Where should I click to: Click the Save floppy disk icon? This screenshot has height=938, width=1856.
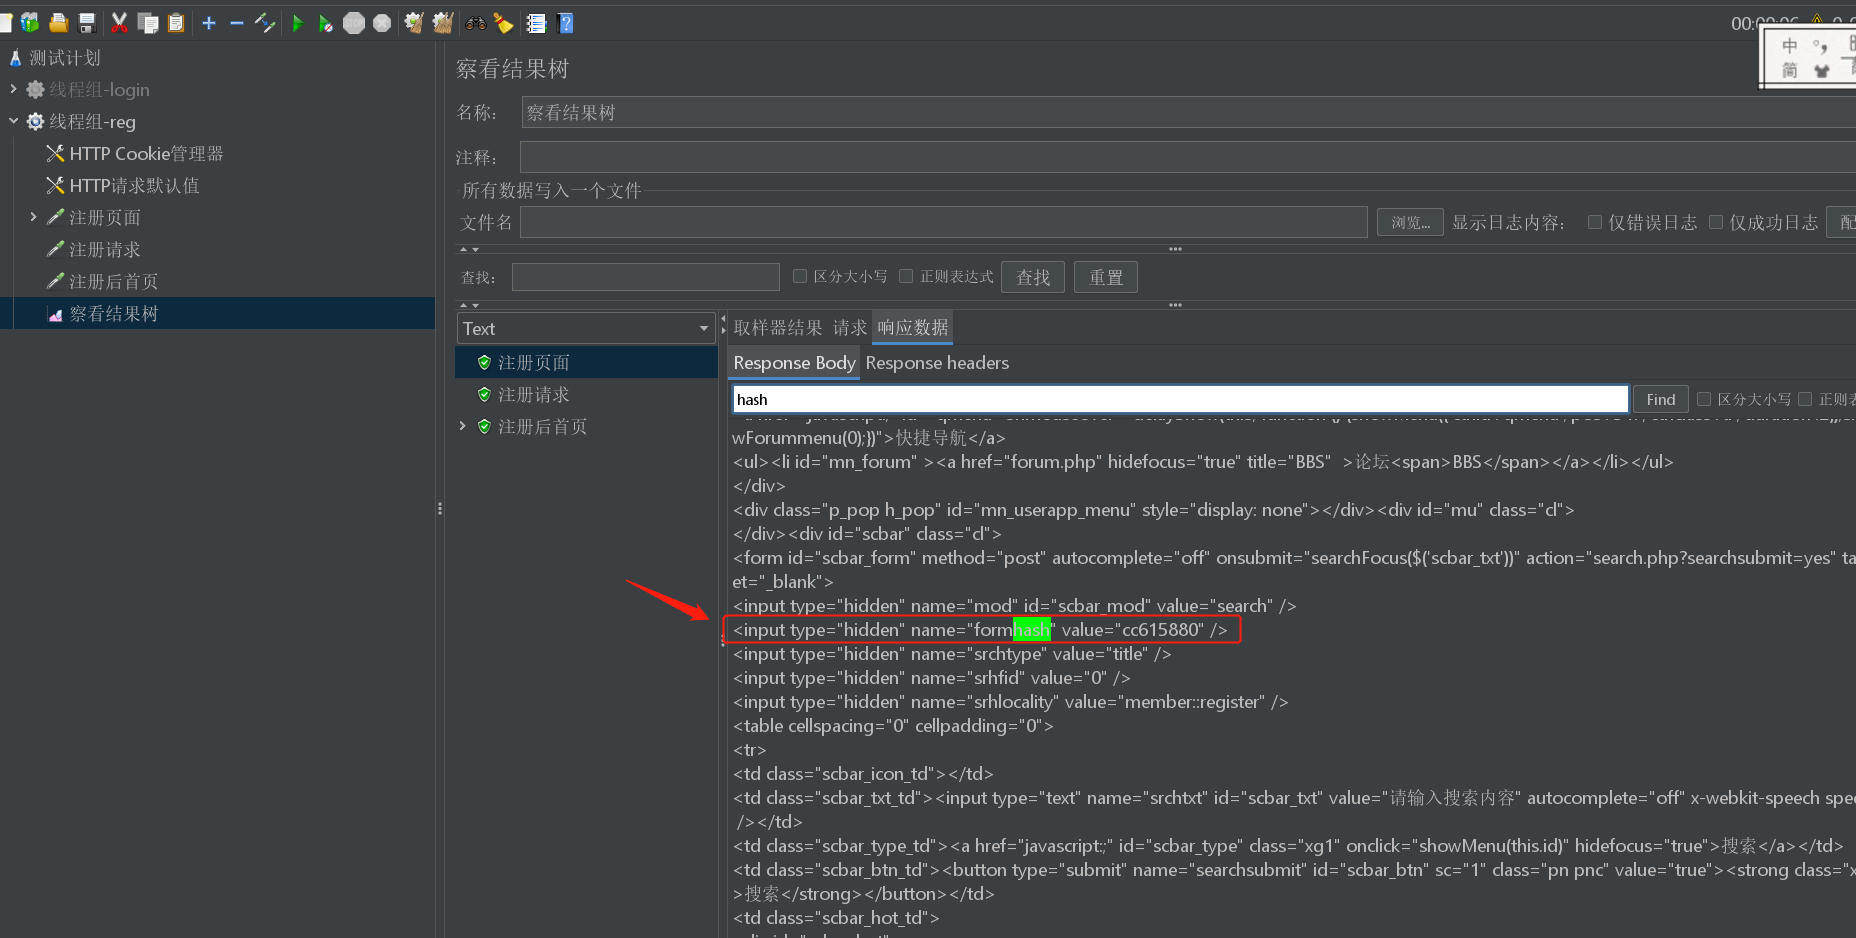[x=87, y=23]
